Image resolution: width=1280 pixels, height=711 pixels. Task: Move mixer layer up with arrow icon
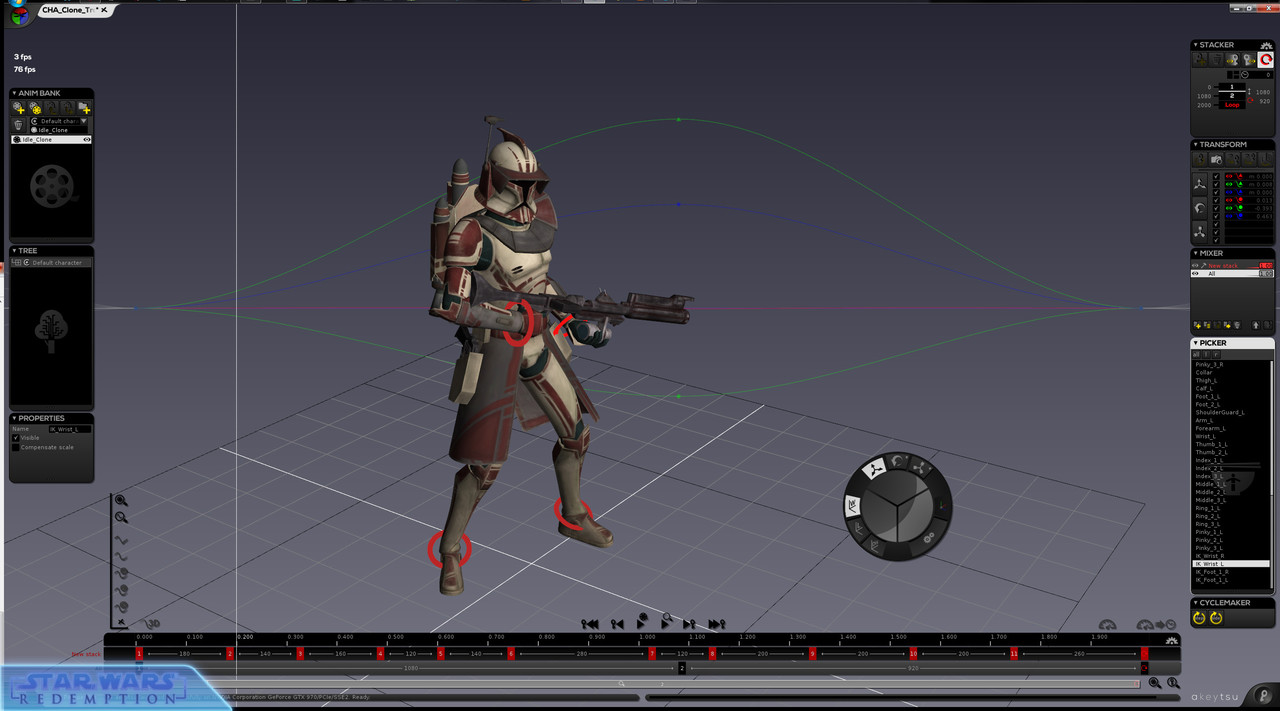click(x=1255, y=325)
